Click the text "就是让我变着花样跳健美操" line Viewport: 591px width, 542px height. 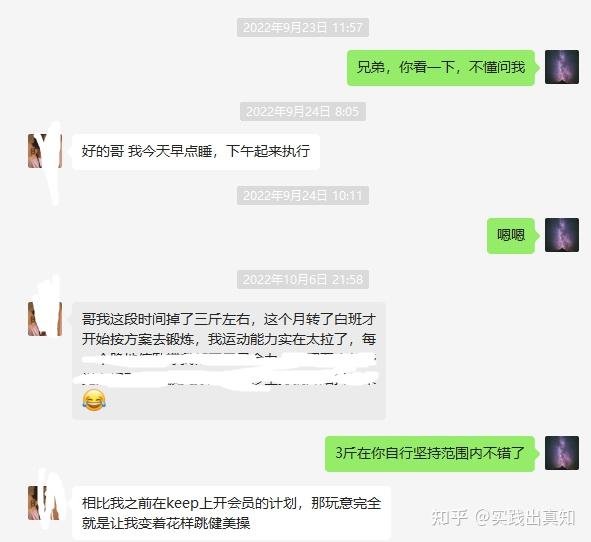pyautogui.click(x=166, y=523)
